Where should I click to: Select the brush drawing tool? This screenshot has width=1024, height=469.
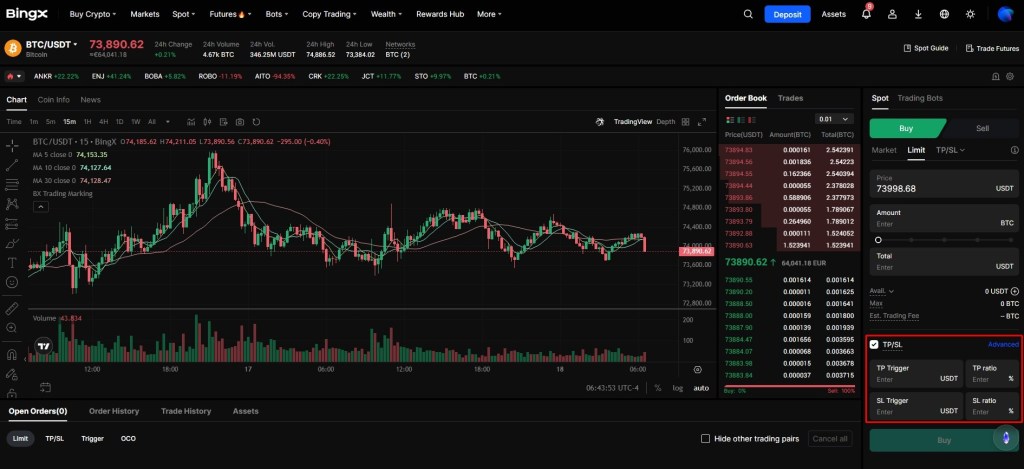12,244
